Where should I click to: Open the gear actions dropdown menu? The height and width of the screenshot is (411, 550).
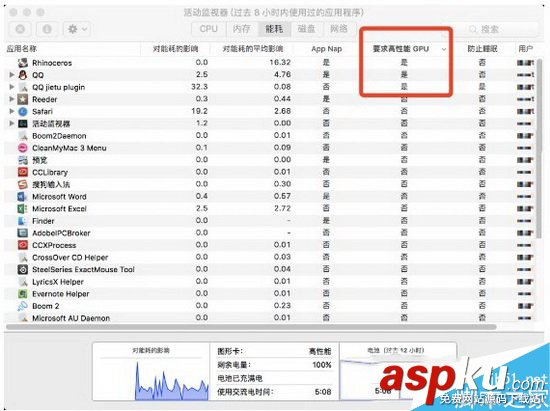(x=77, y=29)
